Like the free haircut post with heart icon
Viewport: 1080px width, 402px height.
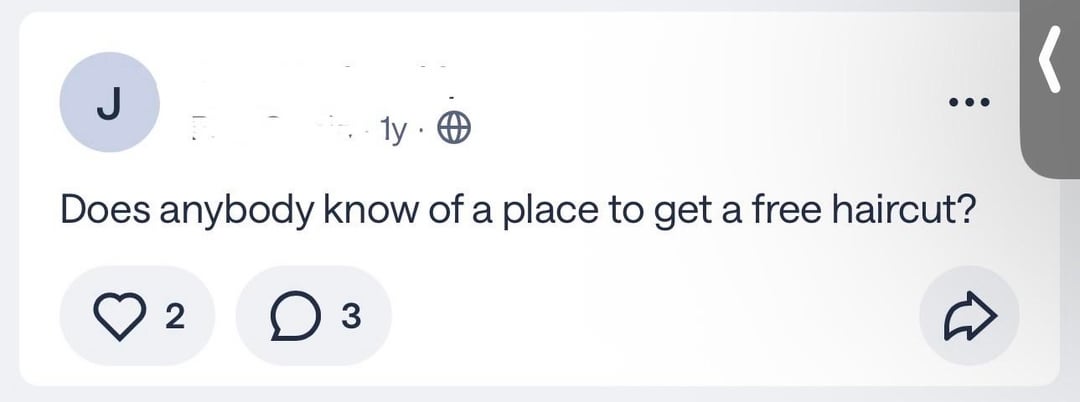pyautogui.click(x=120, y=316)
